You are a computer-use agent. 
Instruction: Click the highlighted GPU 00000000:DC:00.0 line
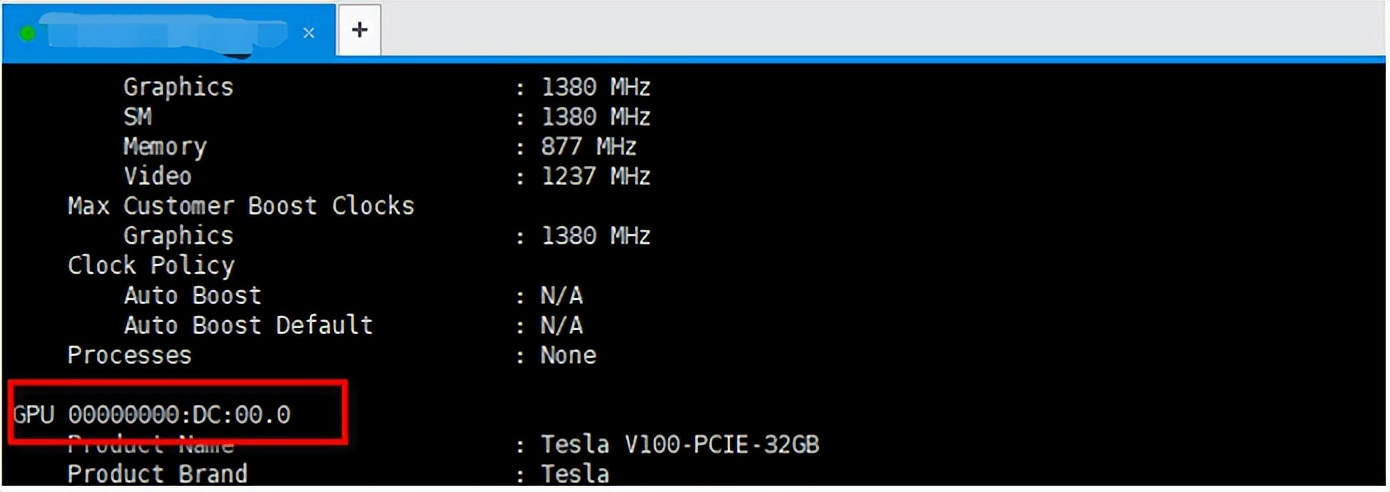point(152,414)
